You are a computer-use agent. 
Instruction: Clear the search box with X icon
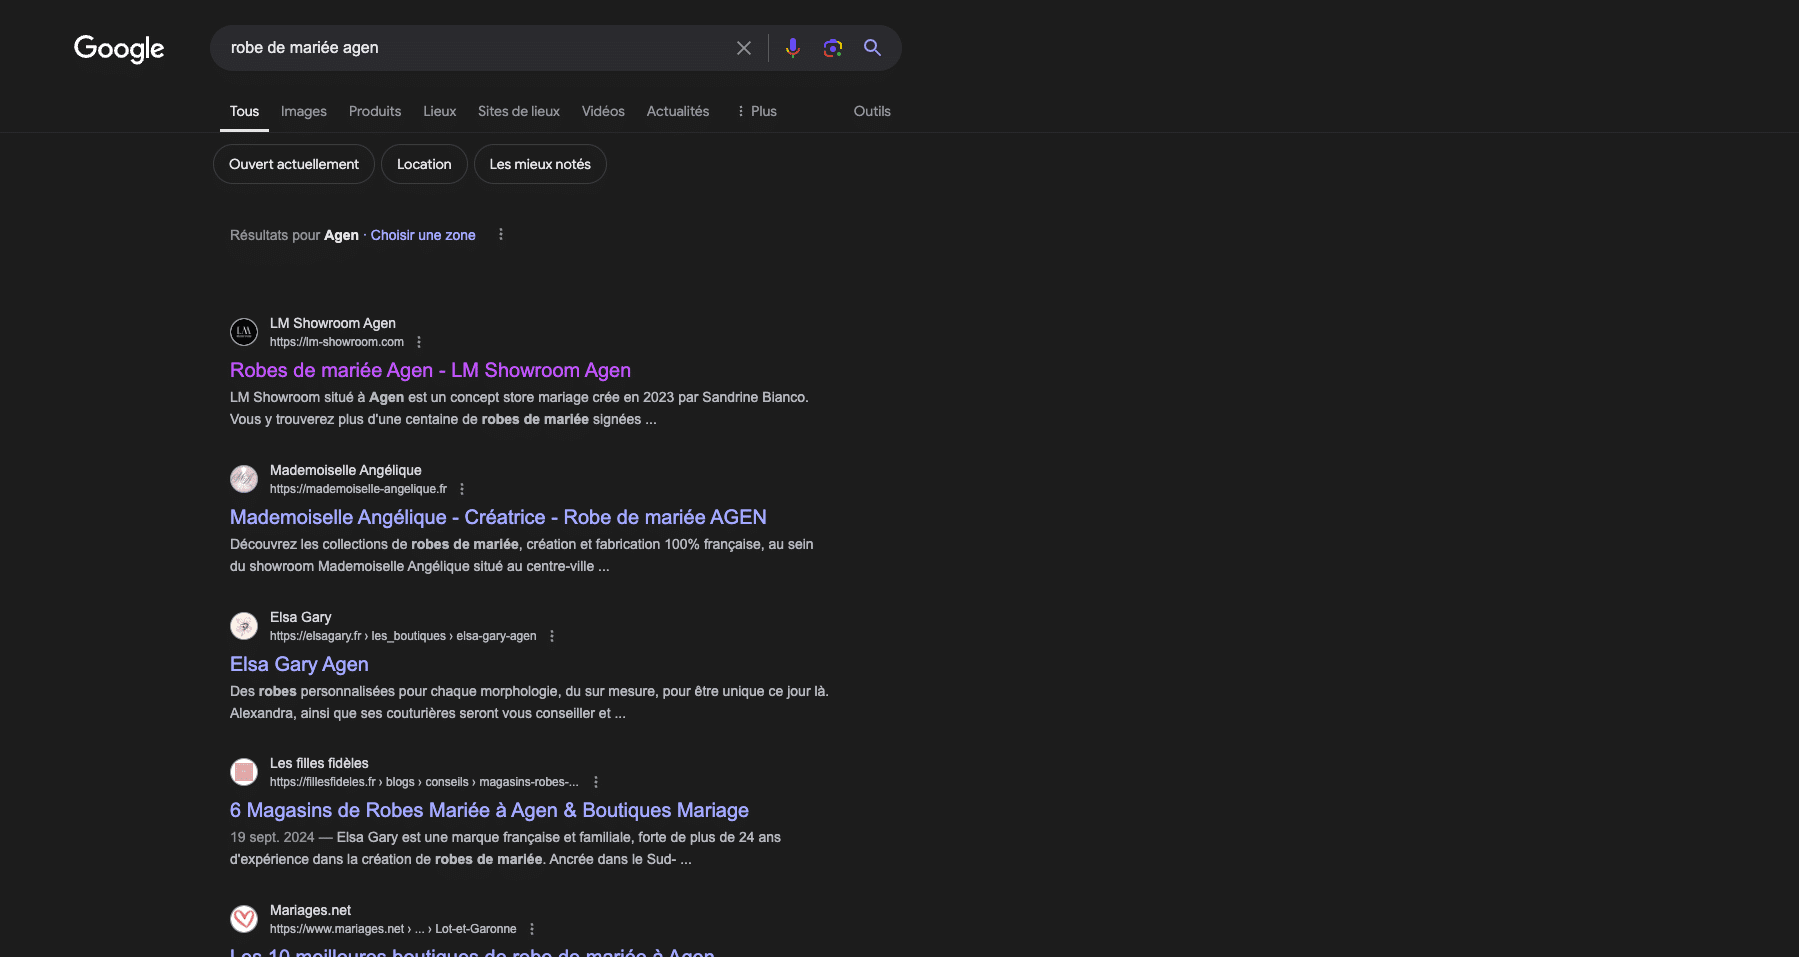tap(743, 48)
